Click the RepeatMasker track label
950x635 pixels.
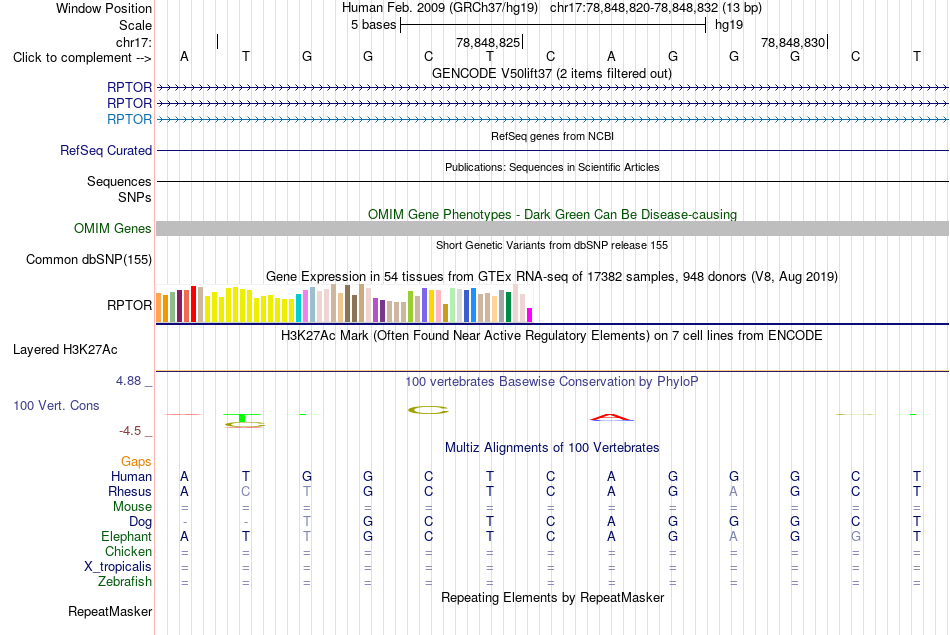click(x=110, y=612)
